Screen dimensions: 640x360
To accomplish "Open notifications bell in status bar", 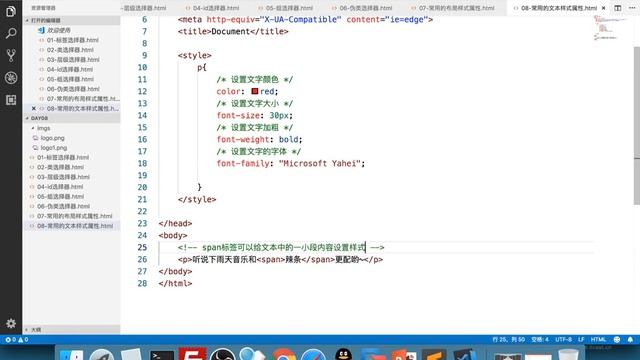I will pyautogui.click(x=630, y=340).
